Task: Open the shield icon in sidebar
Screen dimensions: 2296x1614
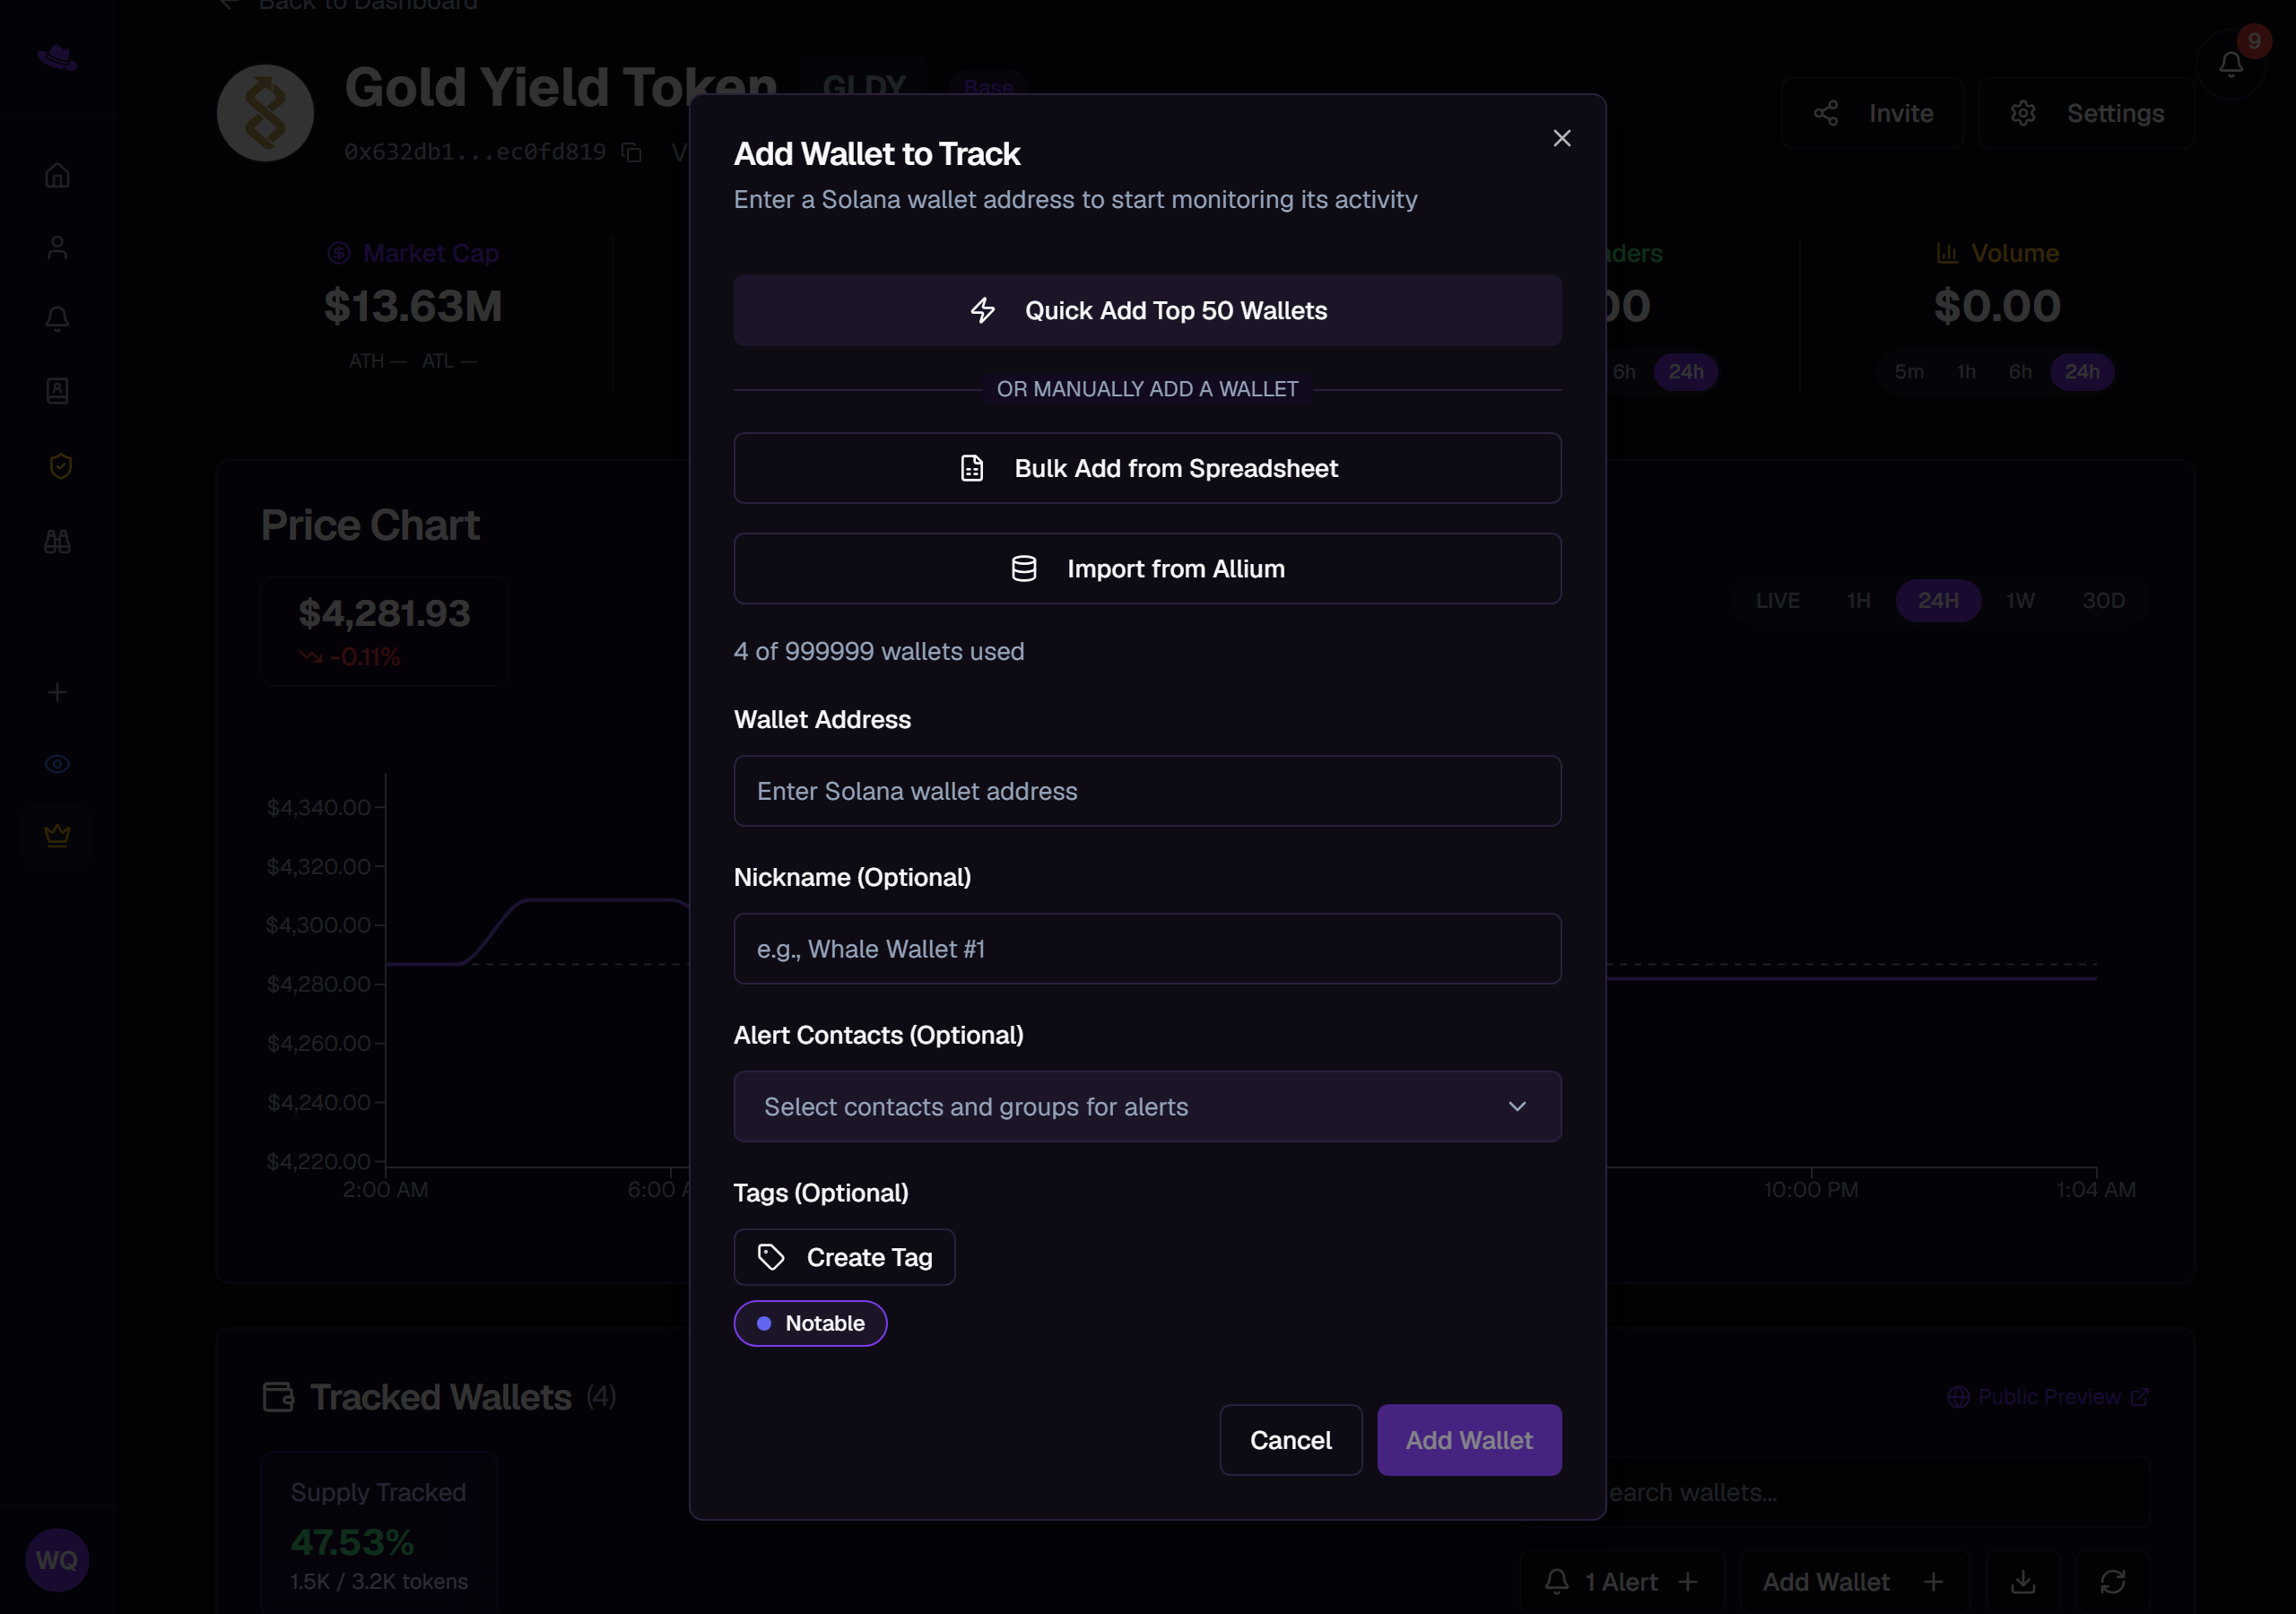Action: tap(60, 466)
